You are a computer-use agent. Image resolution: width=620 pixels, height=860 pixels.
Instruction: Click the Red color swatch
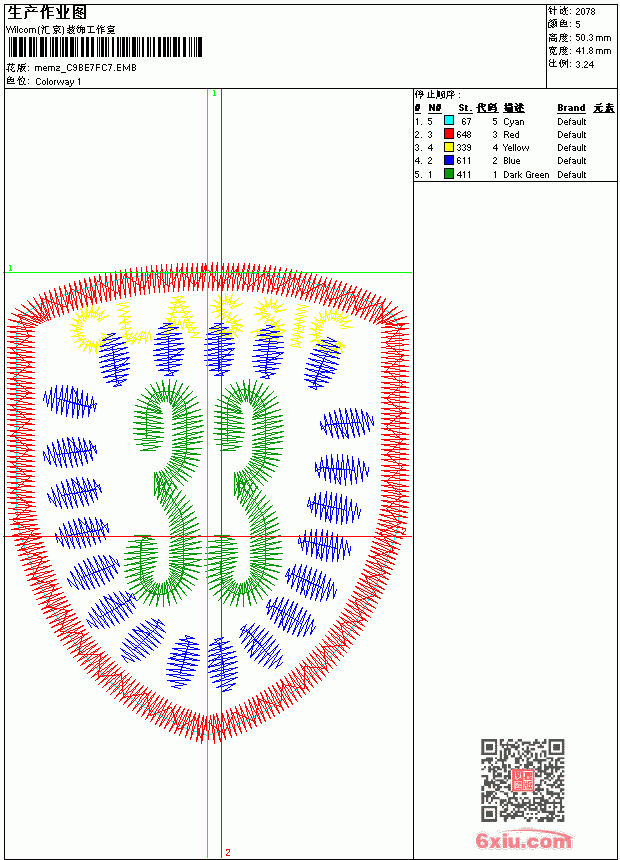(x=449, y=134)
